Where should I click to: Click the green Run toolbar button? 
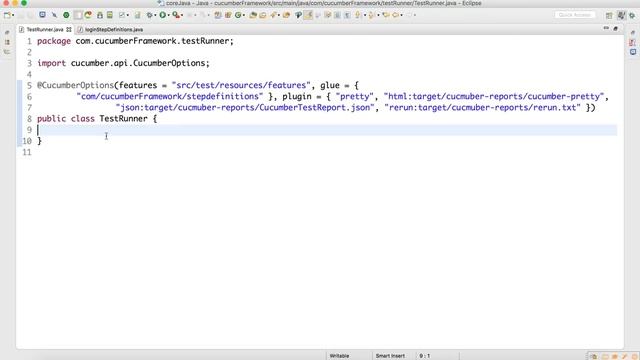(x=162, y=15)
